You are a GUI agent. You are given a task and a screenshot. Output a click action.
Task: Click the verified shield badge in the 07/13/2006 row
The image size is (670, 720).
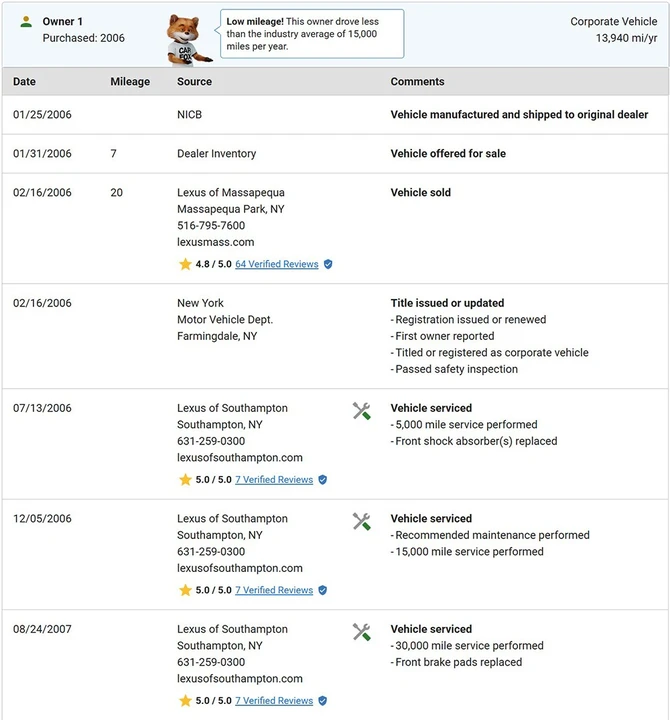click(x=323, y=479)
